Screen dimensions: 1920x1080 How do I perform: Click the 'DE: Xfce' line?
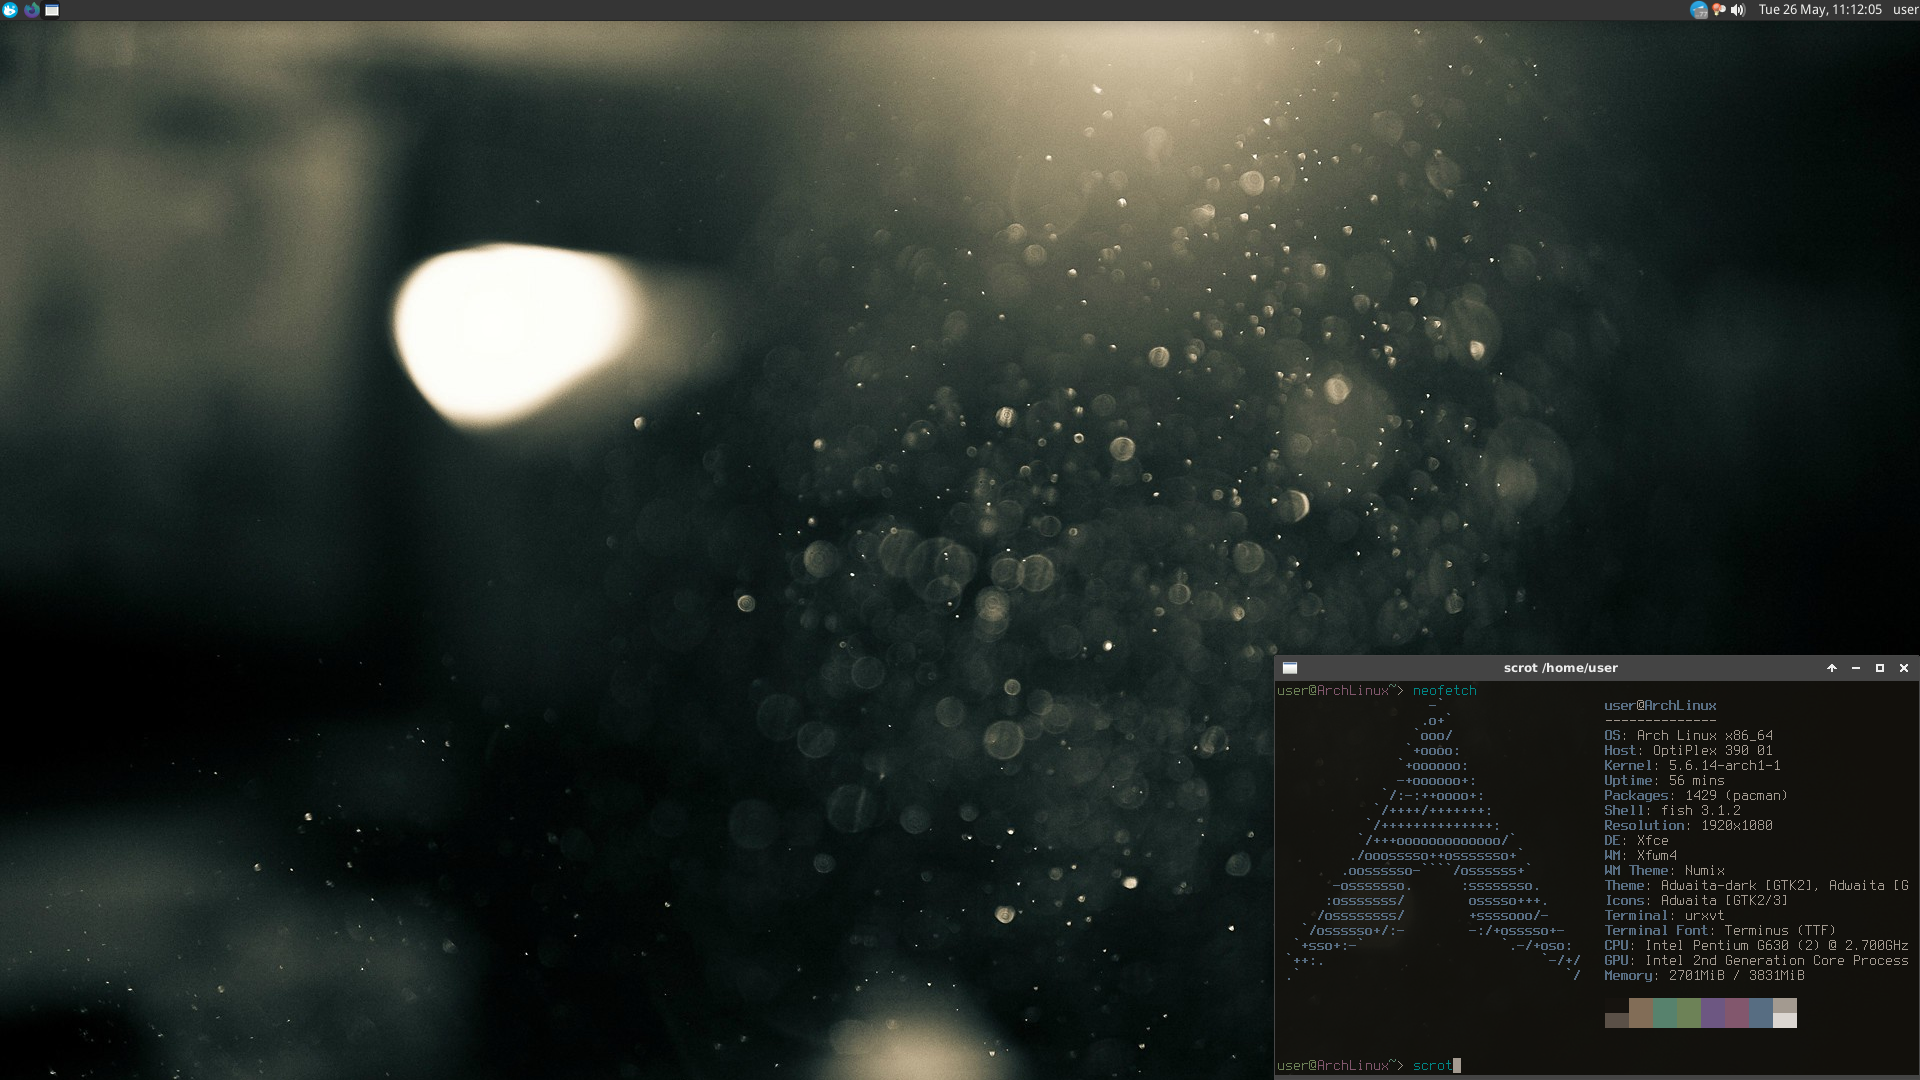1636,841
